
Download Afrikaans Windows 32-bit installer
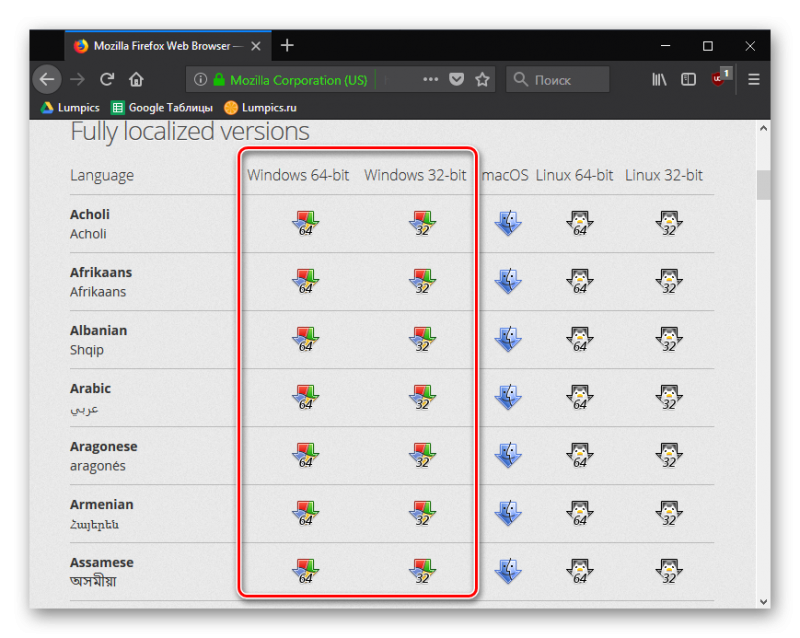click(422, 281)
